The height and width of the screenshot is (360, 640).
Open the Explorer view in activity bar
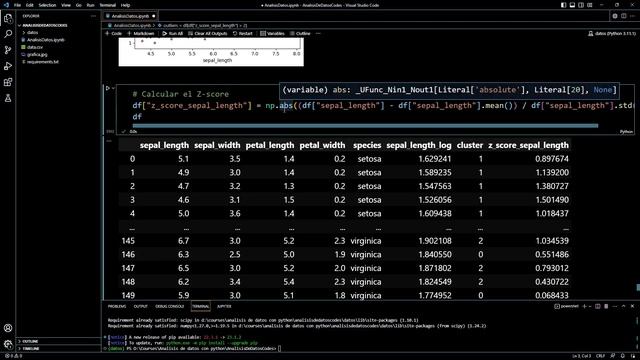click(x=8, y=18)
